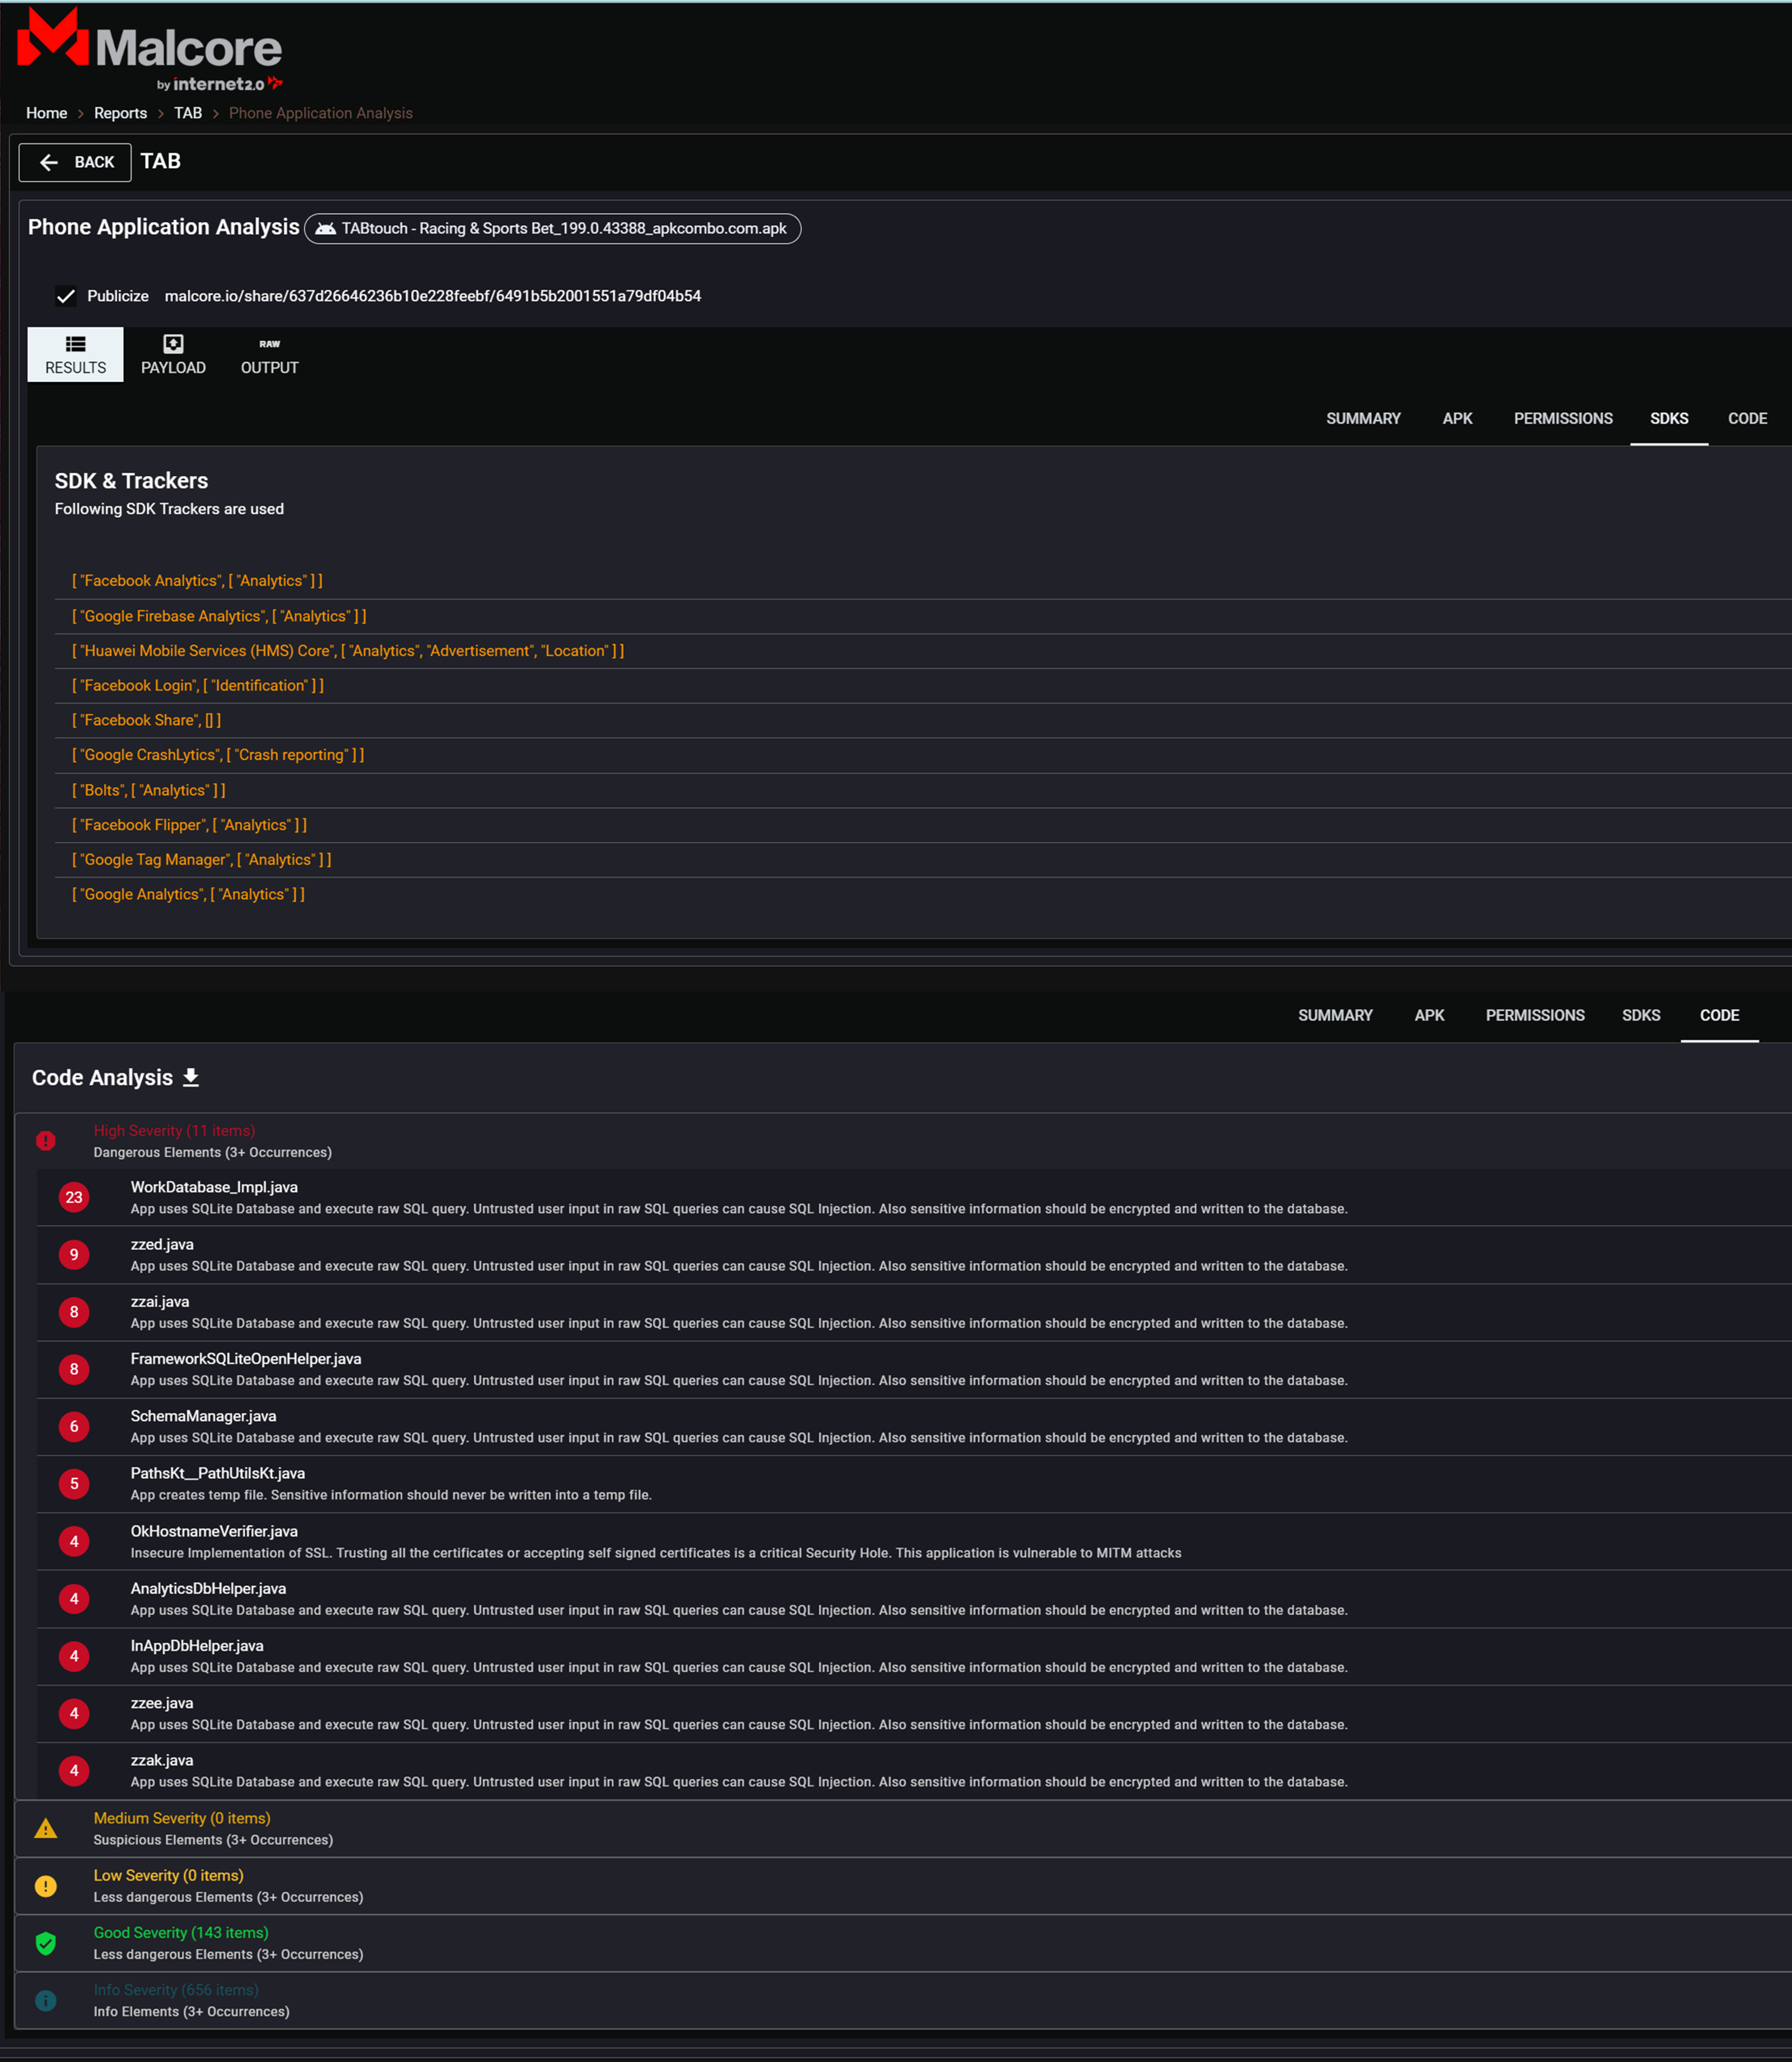
Task: Open the SchemaManager.java entry
Action: point(914,1427)
